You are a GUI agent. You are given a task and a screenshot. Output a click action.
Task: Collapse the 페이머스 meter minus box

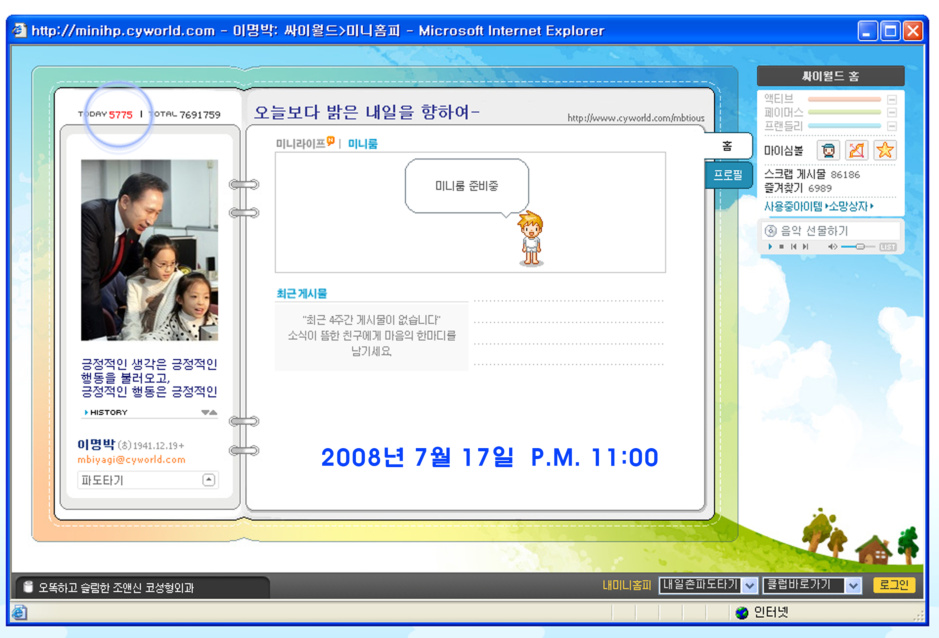coord(892,112)
